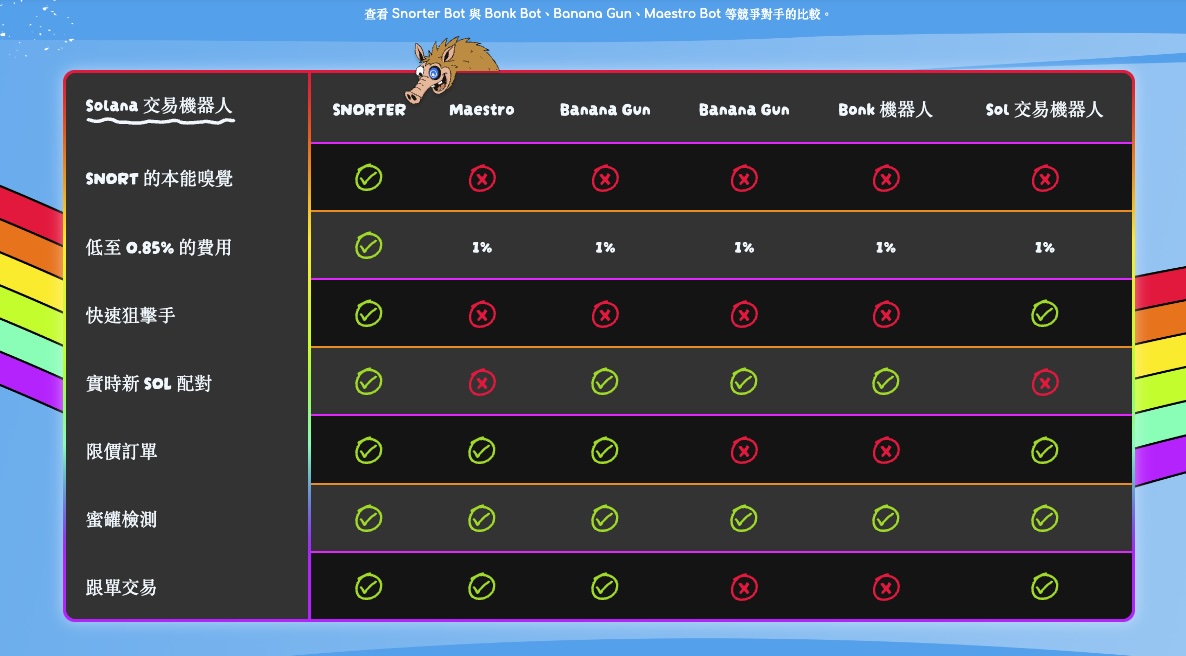Click Maestro's red cross in 快速狙擊手 row
The height and width of the screenshot is (656, 1186).
pyautogui.click(x=482, y=315)
